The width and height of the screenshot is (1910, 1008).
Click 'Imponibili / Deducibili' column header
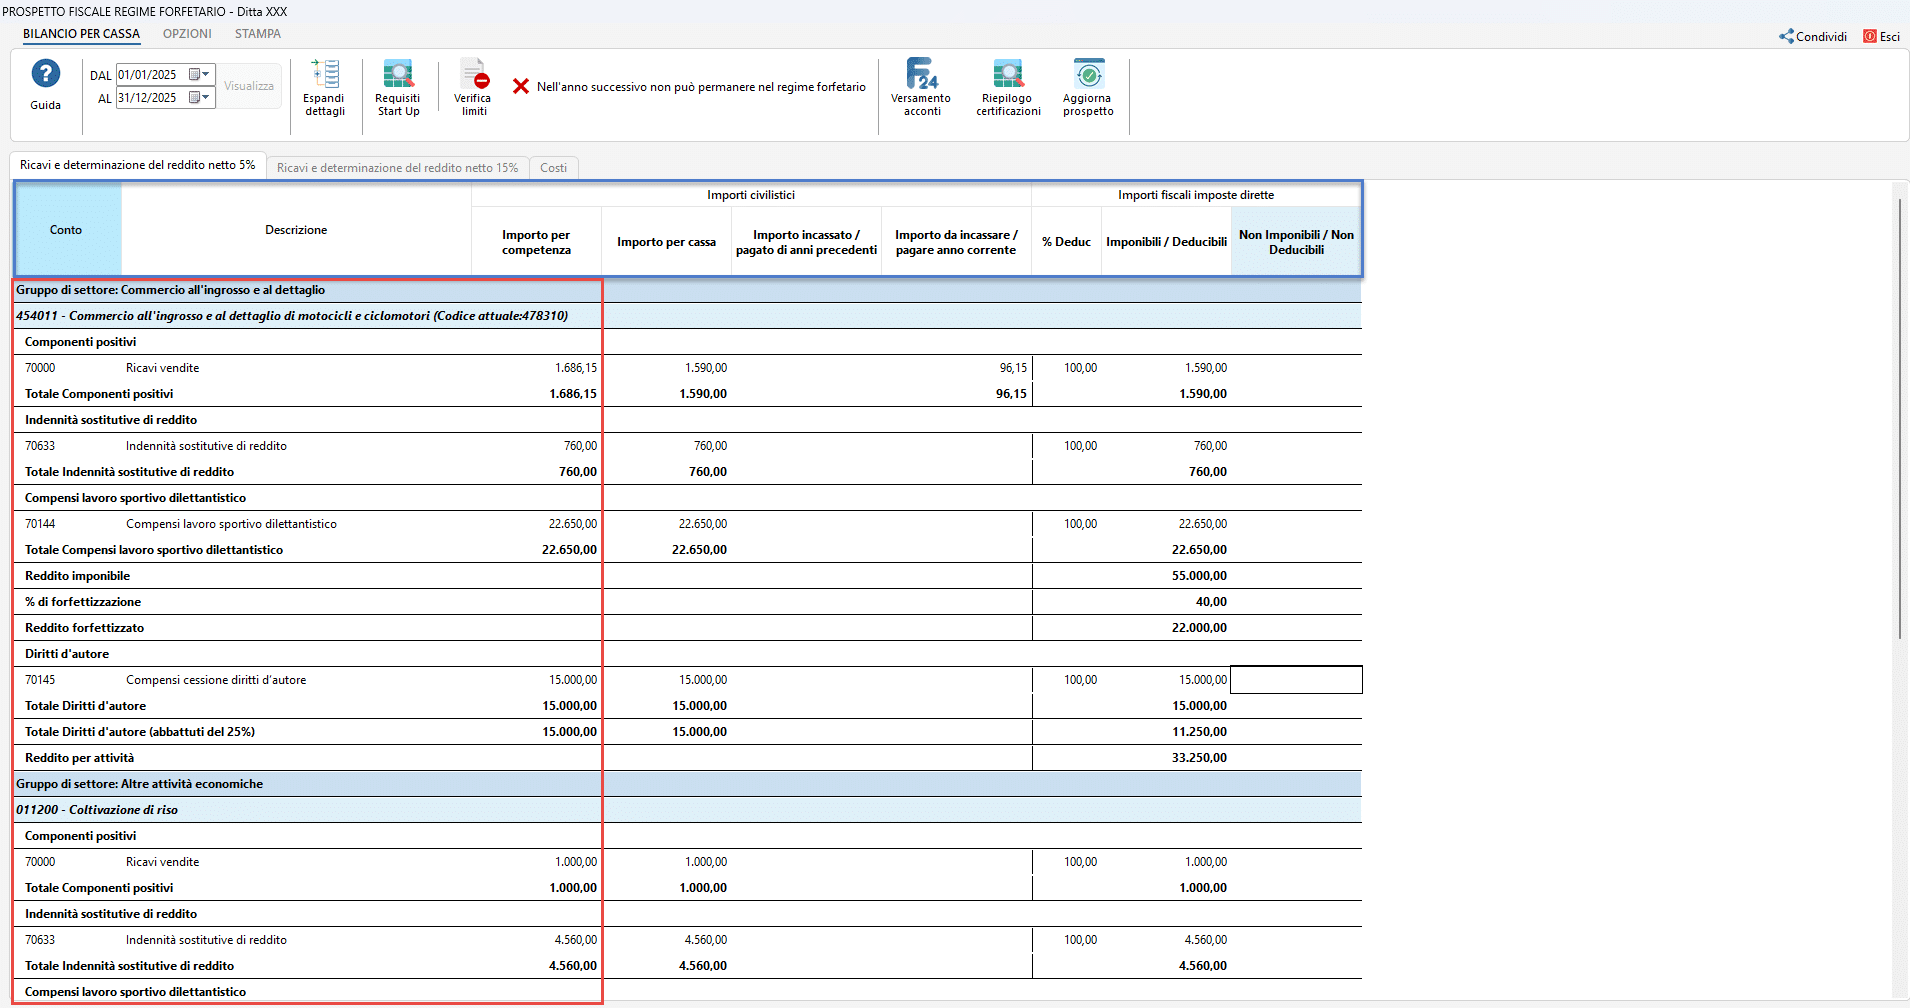pyautogui.click(x=1166, y=242)
